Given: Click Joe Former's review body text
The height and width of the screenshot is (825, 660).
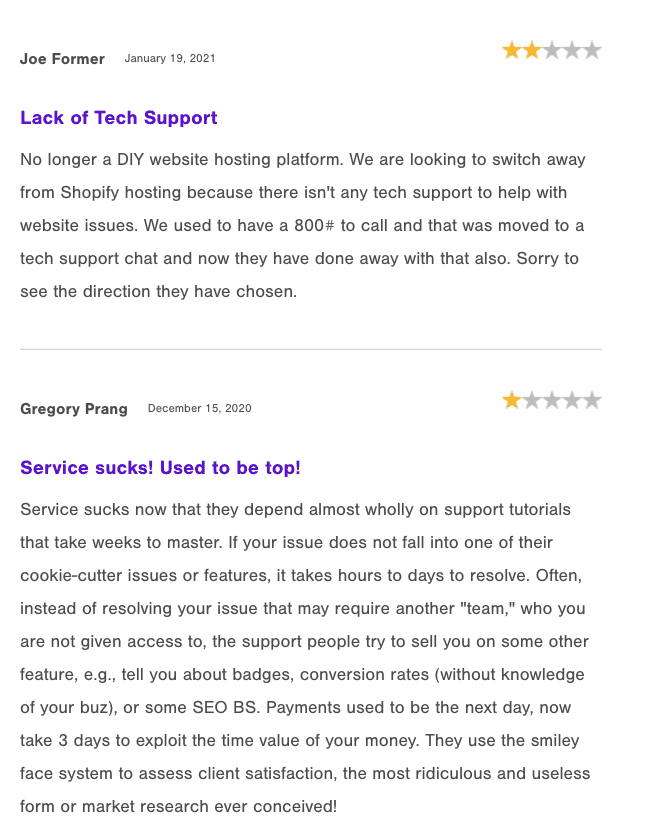Looking at the screenshot, I should coord(300,225).
